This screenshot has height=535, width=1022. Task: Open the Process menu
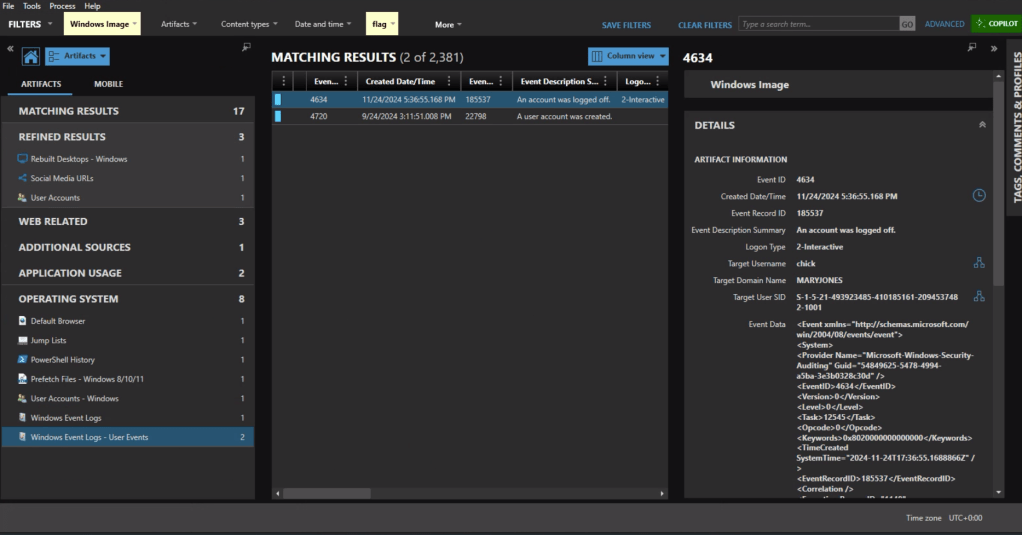click(x=62, y=6)
